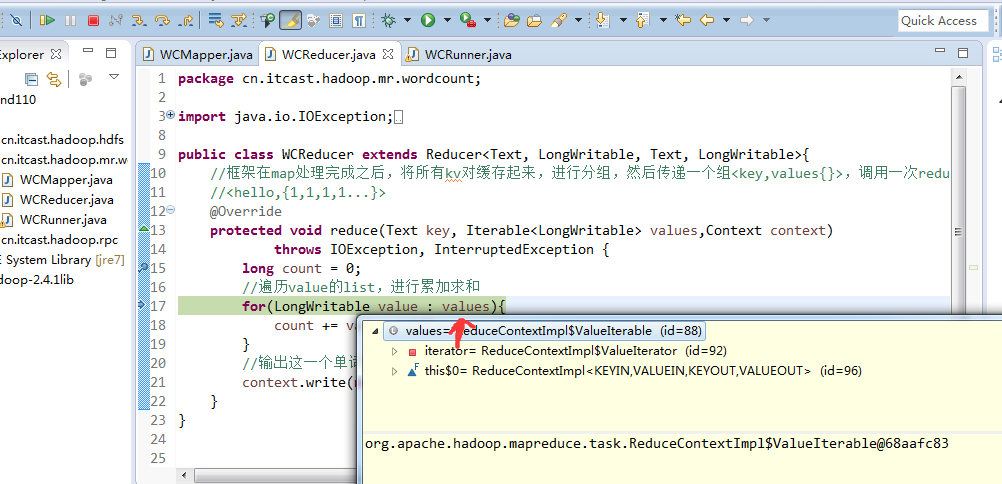Toggle Show Whitespace Characters icon

tap(359, 20)
